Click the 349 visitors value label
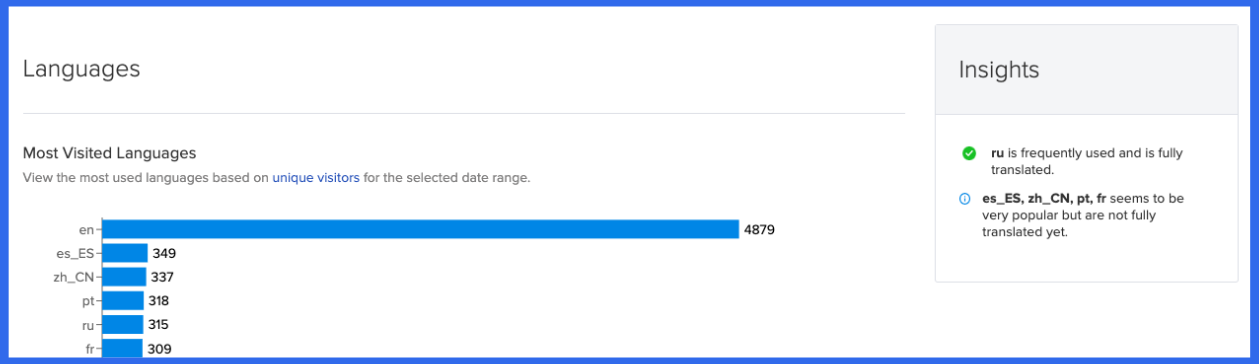The height and width of the screenshot is (364, 1259). point(164,254)
